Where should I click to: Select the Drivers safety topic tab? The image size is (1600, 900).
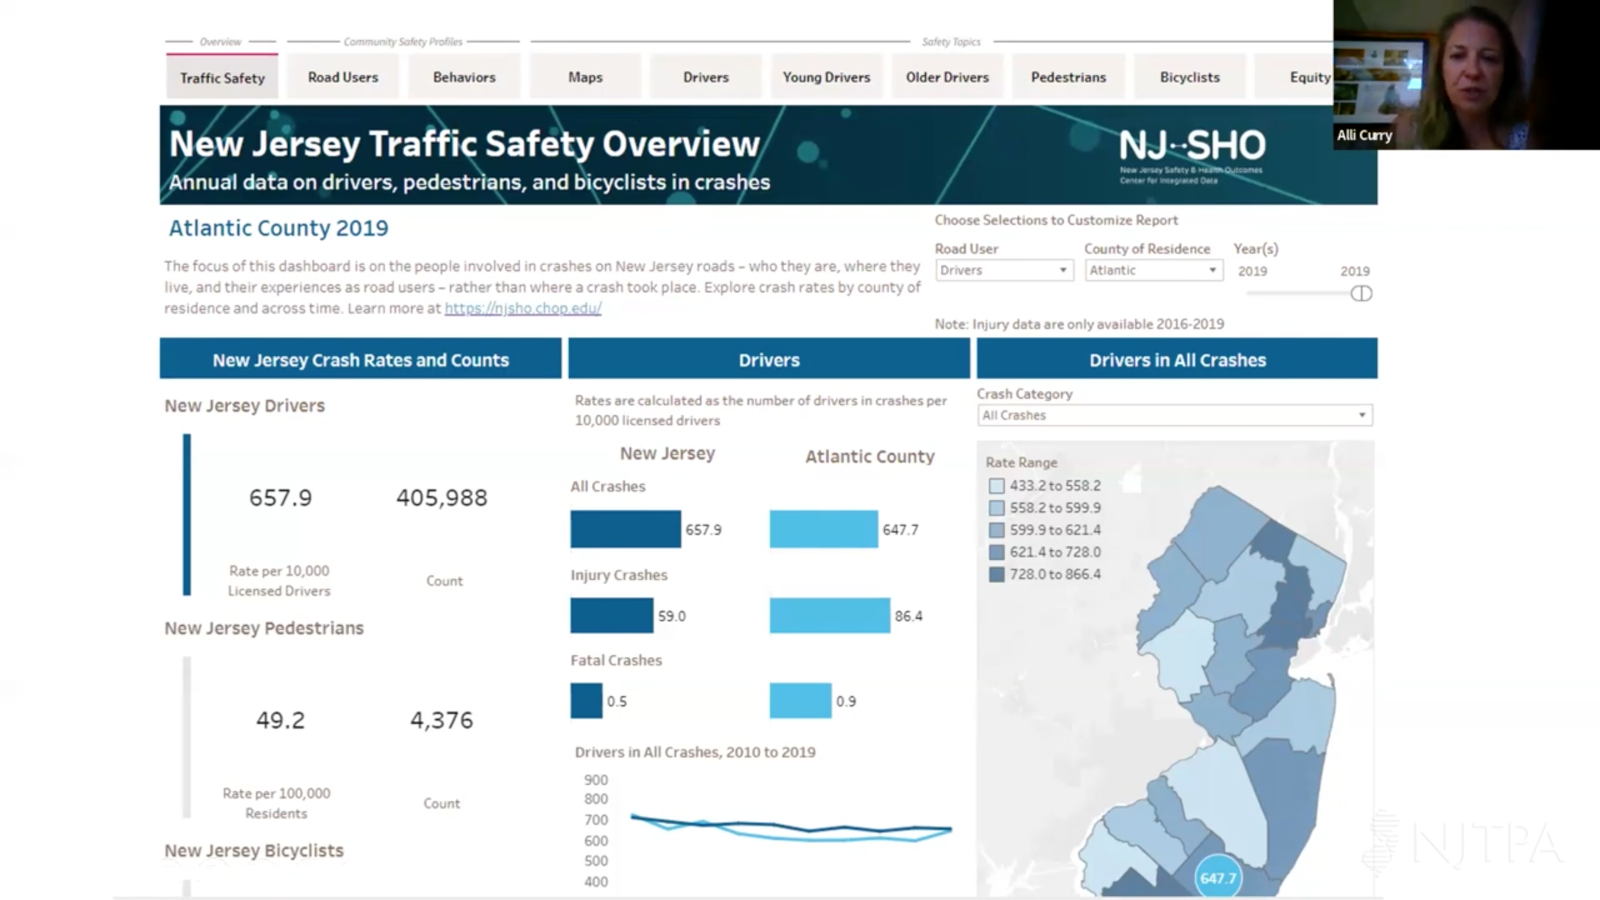(x=705, y=76)
